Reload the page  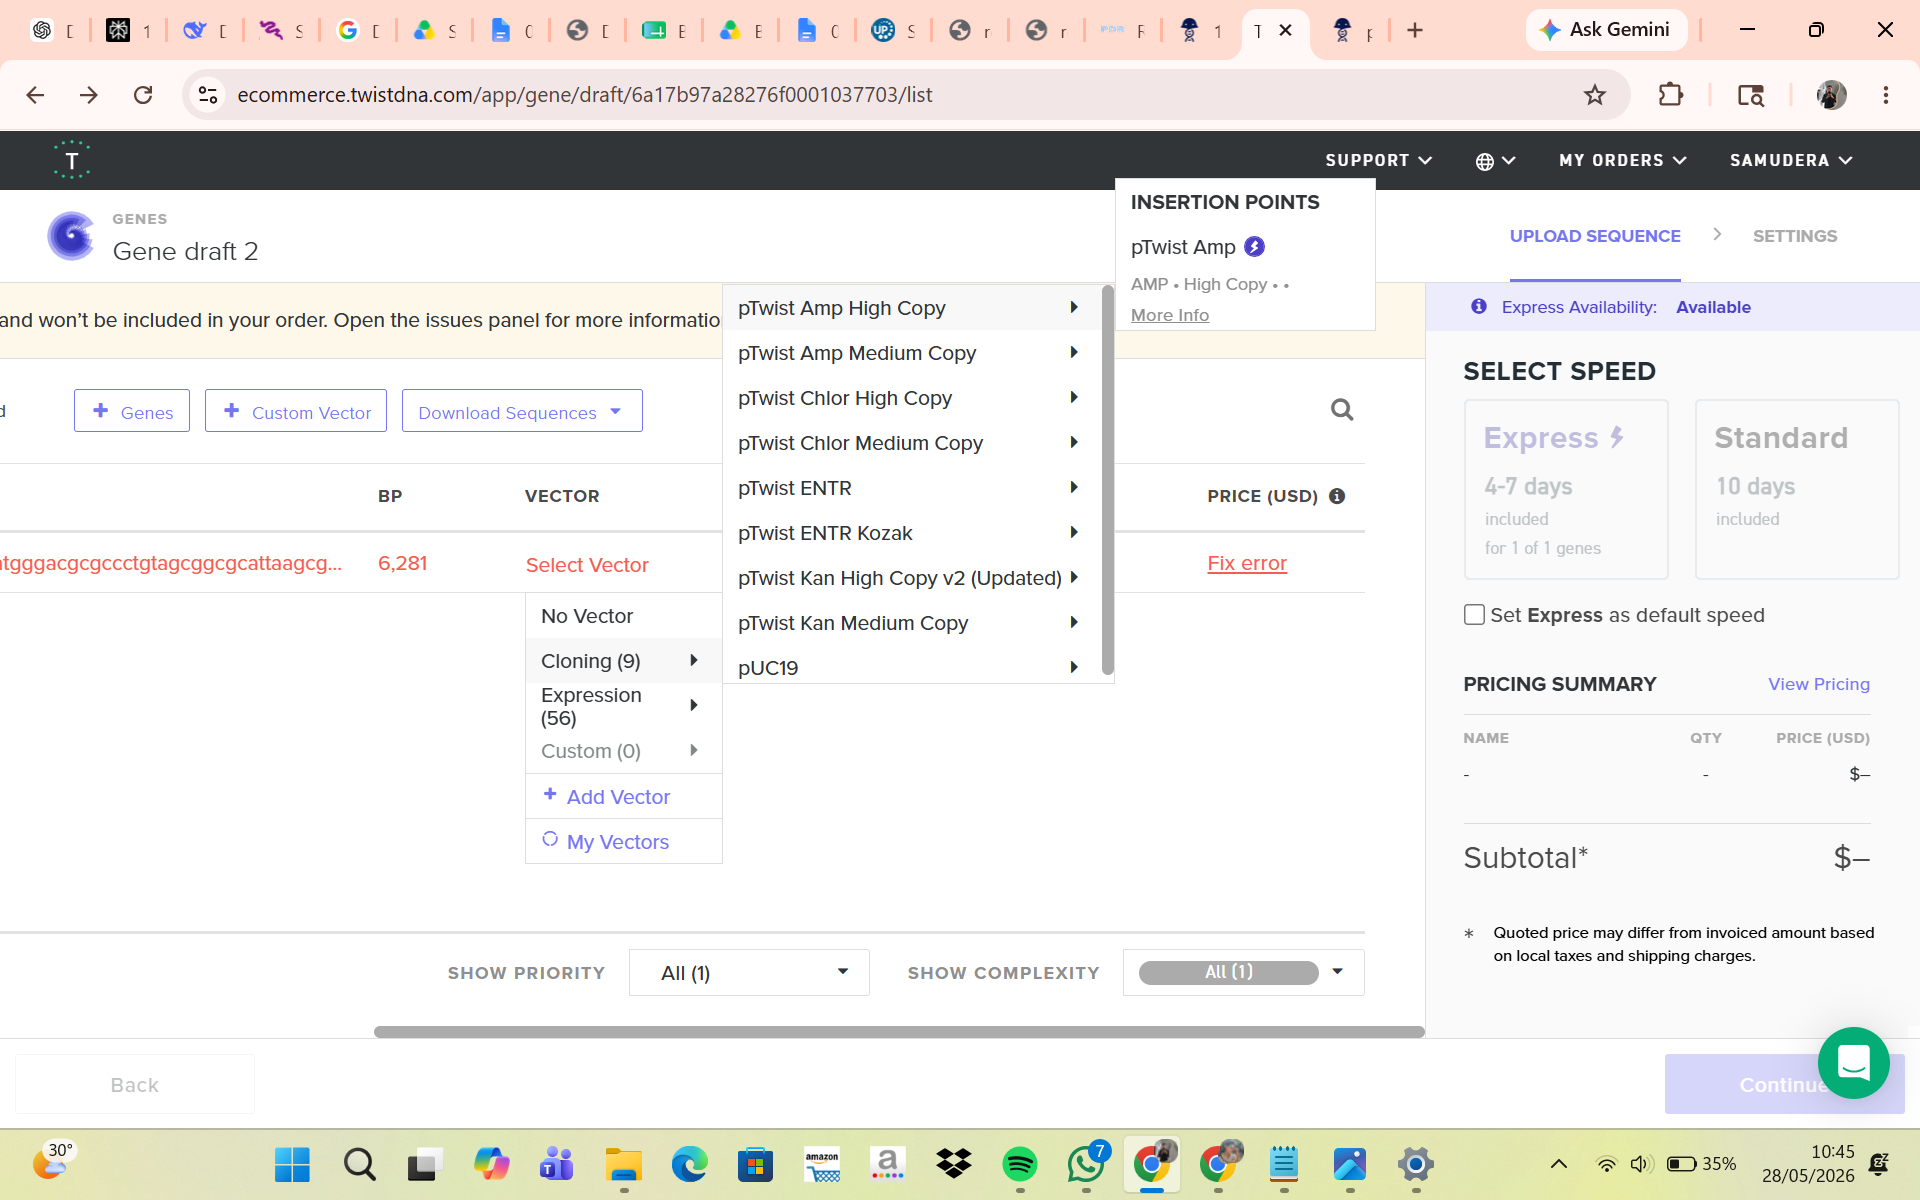(x=143, y=95)
